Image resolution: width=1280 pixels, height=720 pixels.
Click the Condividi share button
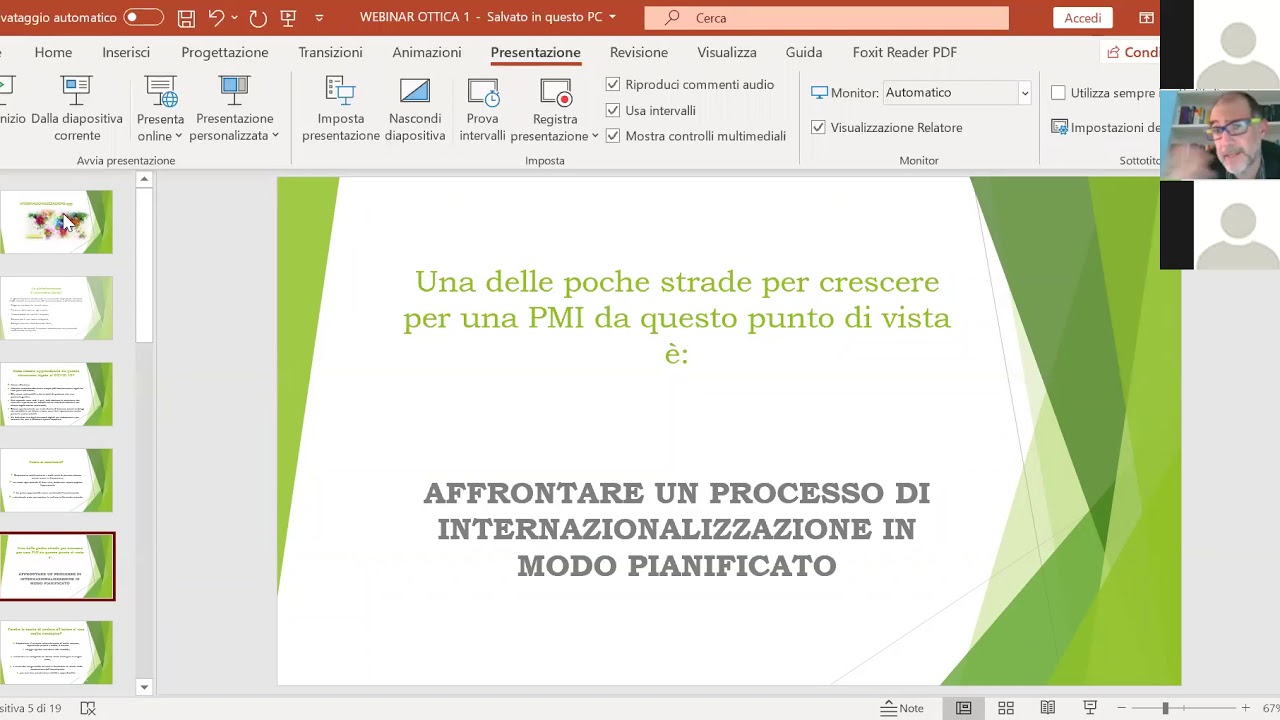pos(1131,52)
